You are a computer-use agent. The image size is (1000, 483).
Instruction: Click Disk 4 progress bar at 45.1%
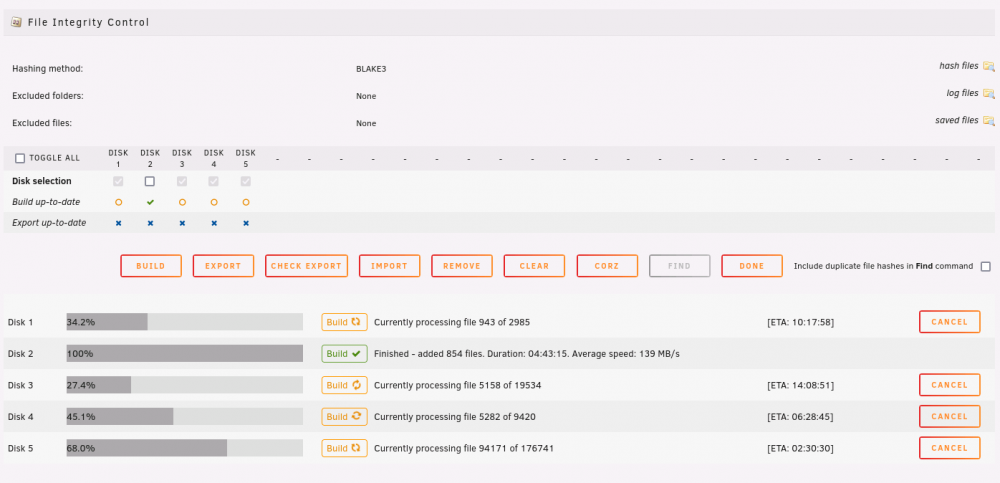tap(184, 417)
